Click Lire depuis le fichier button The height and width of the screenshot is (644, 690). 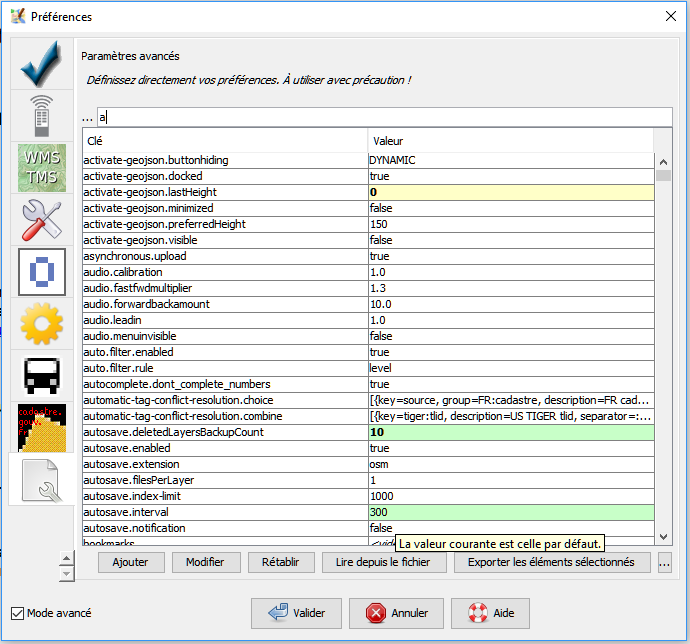point(383,562)
